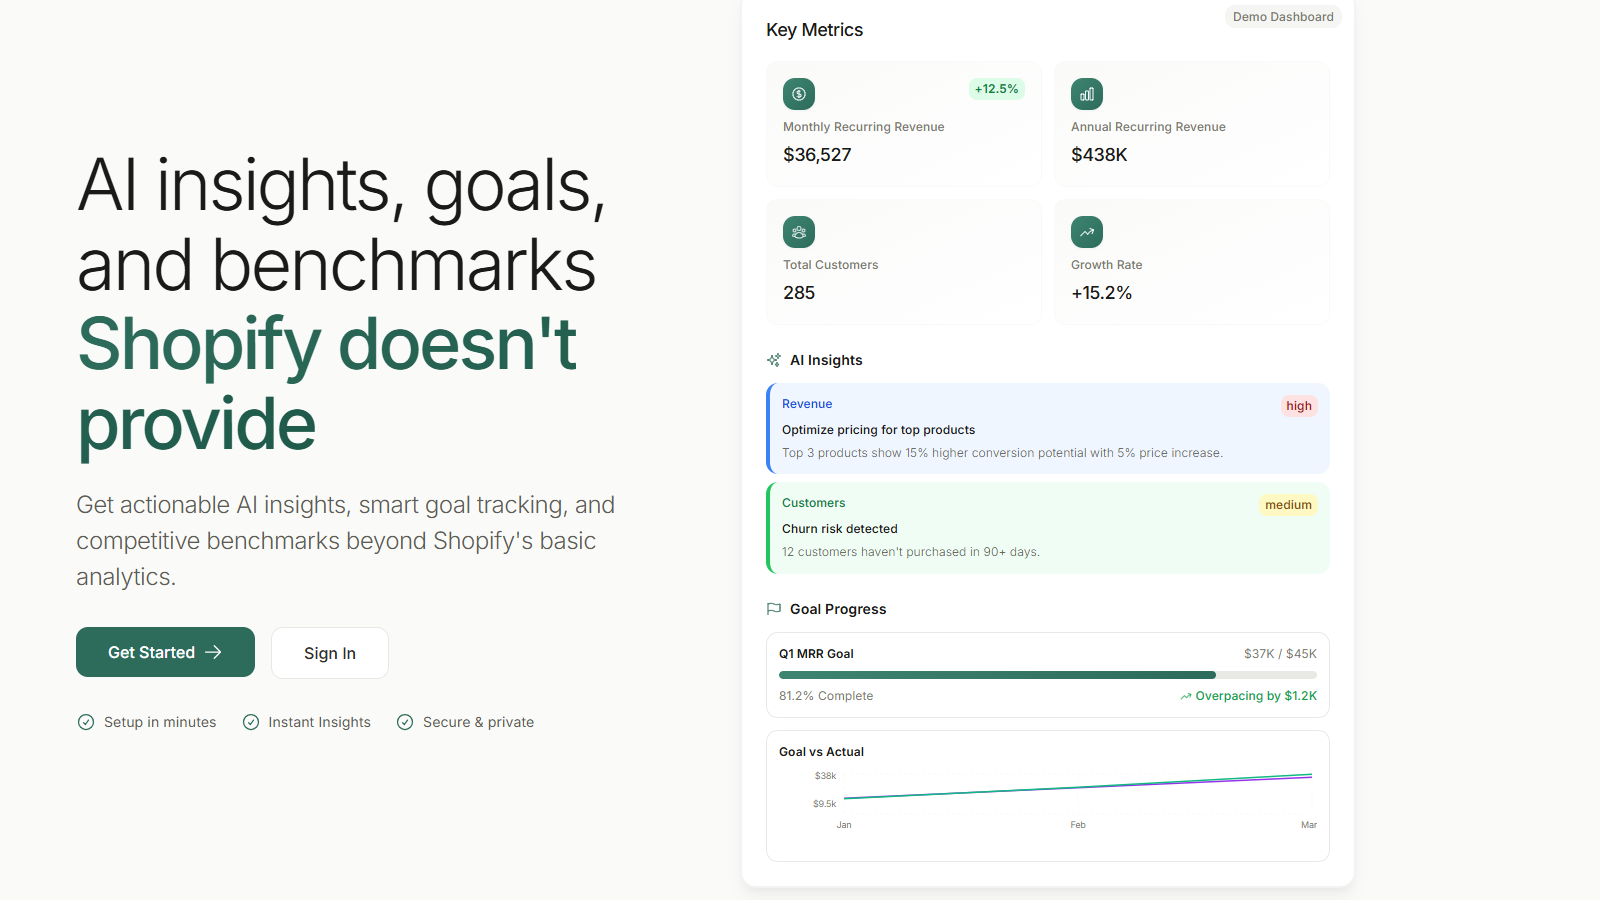The width and height of the screenshot is (1600, 900).
Task: Click the bar chart icon on Annual Recurring Revenue card
Action: 1086,93
